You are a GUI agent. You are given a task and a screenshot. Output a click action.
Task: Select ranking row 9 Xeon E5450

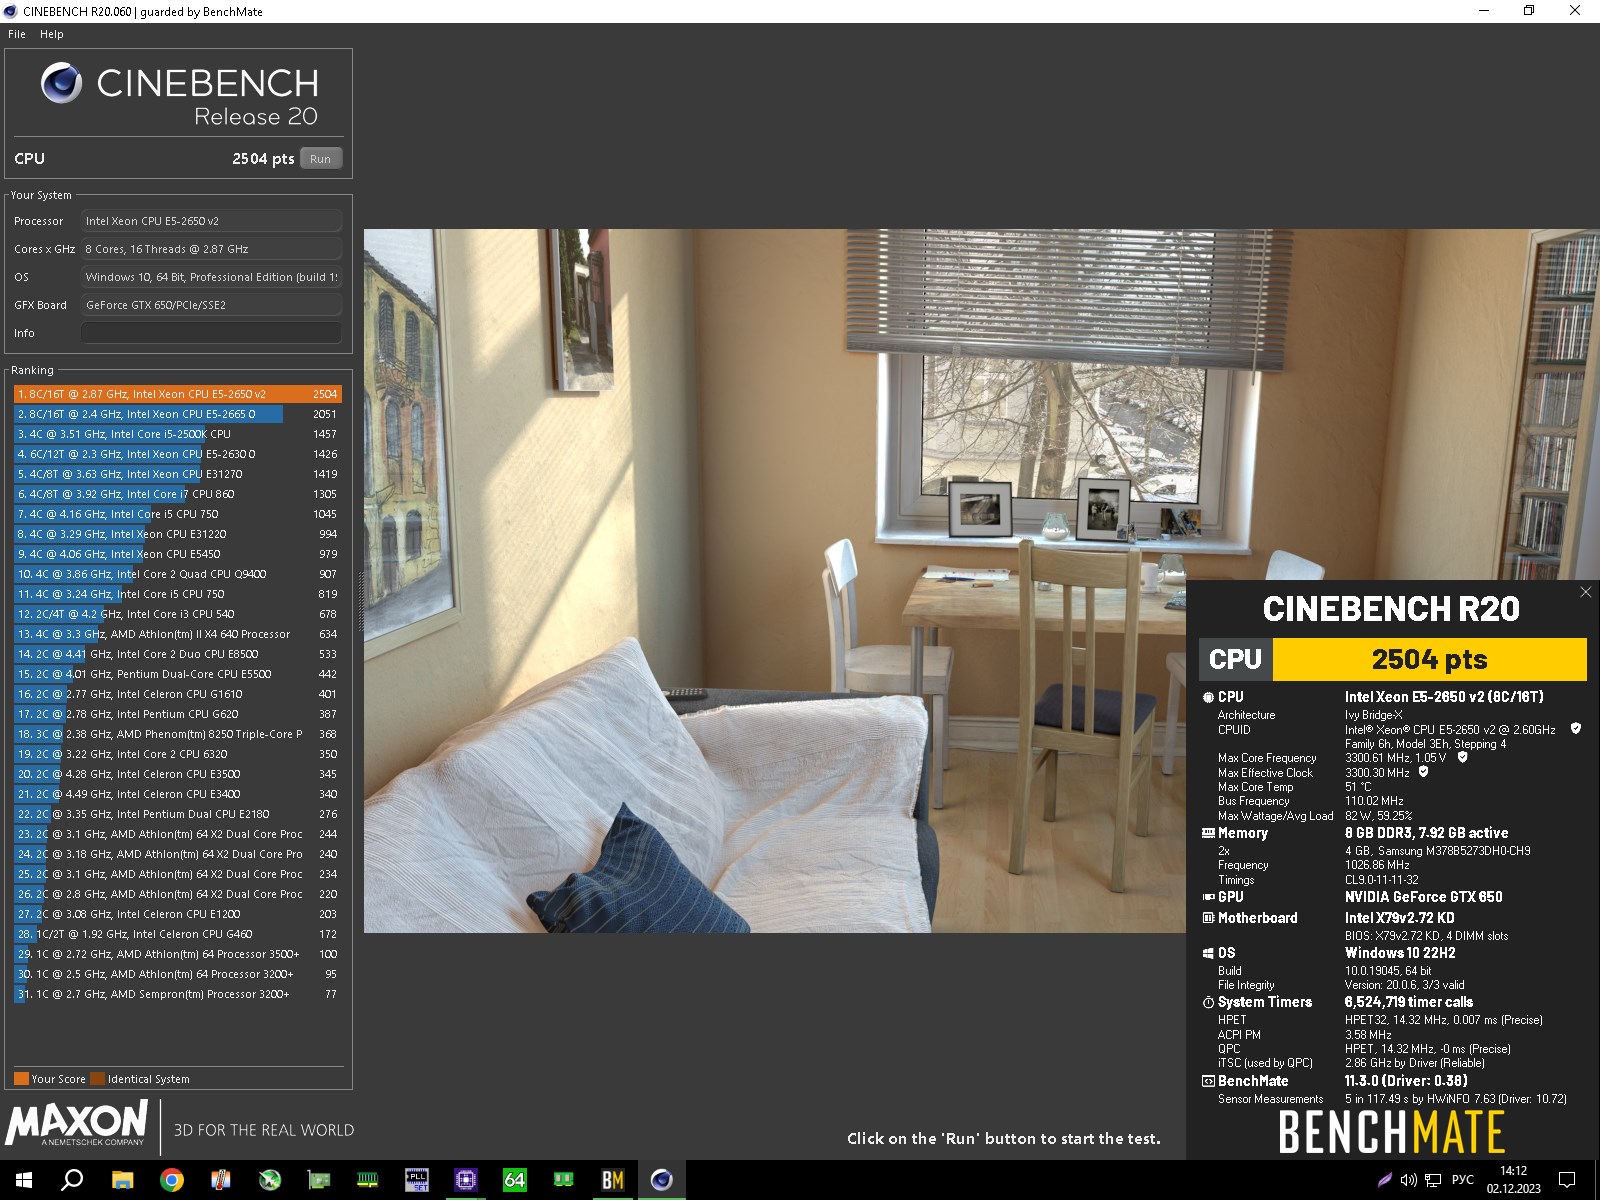pos(178,554)
